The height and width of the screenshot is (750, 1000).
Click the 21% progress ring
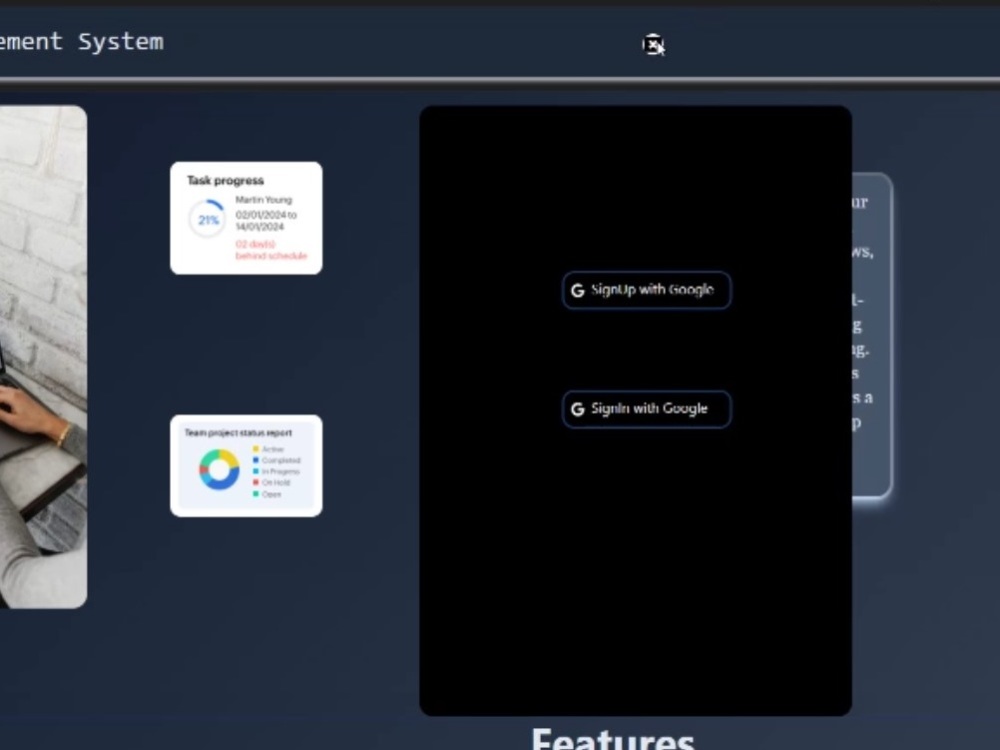click(x=207, y=219)
